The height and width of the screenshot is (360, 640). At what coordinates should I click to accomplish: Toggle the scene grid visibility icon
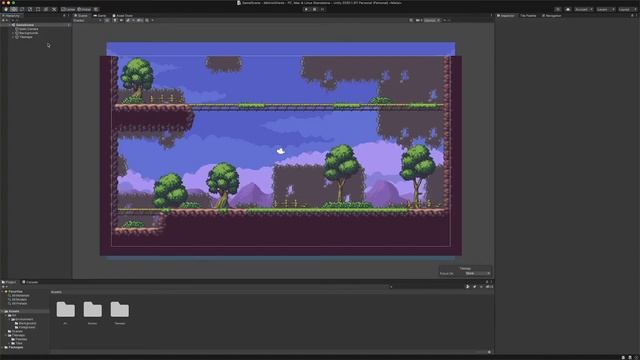click(x=147, y=20)
